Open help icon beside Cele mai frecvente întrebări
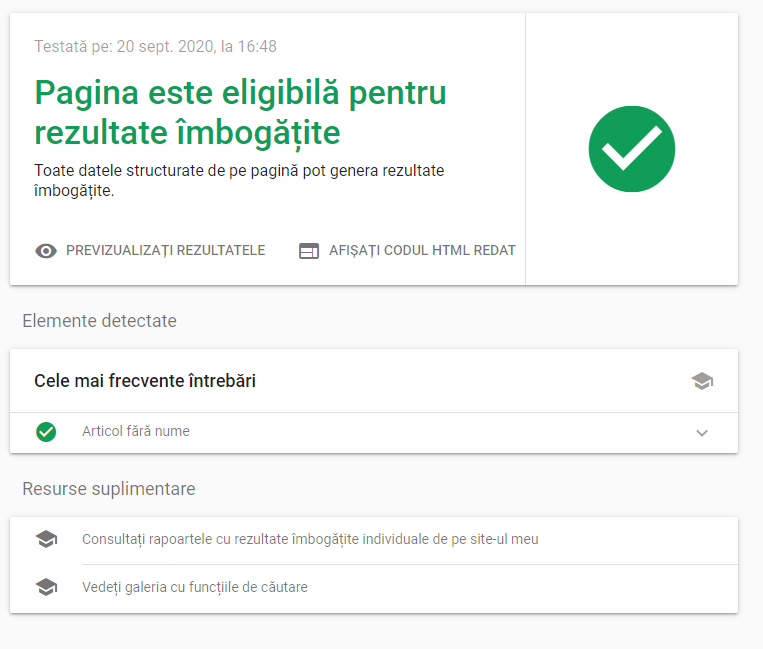 pos(702,381)
